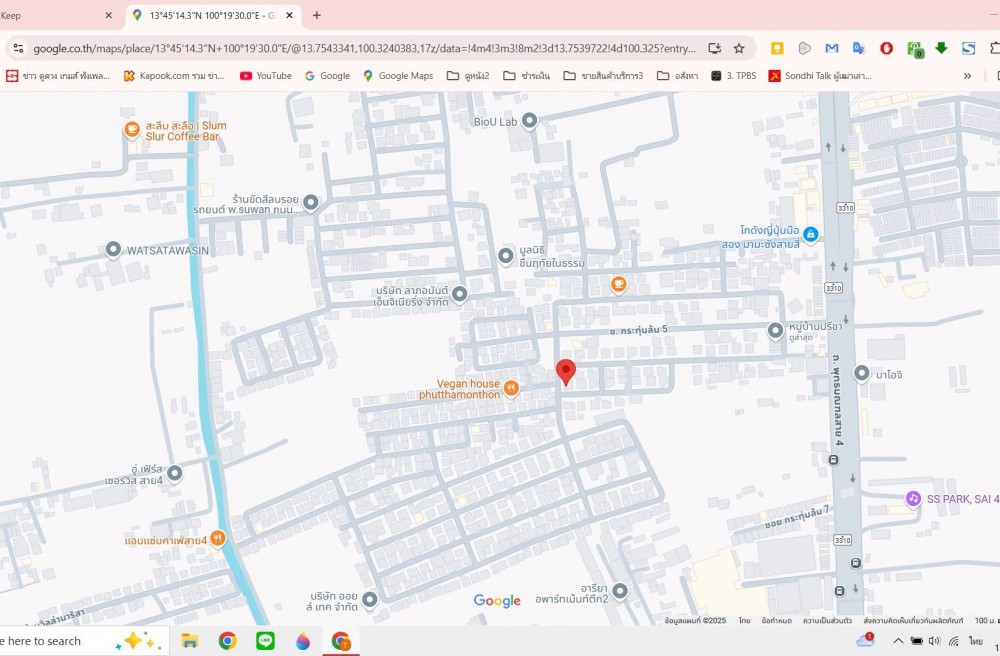Click the bus stop icon beside ถ. พุทธมณฑลสาย 4 label
Viewport: 1000px width, 656px height.
(834, 460)
